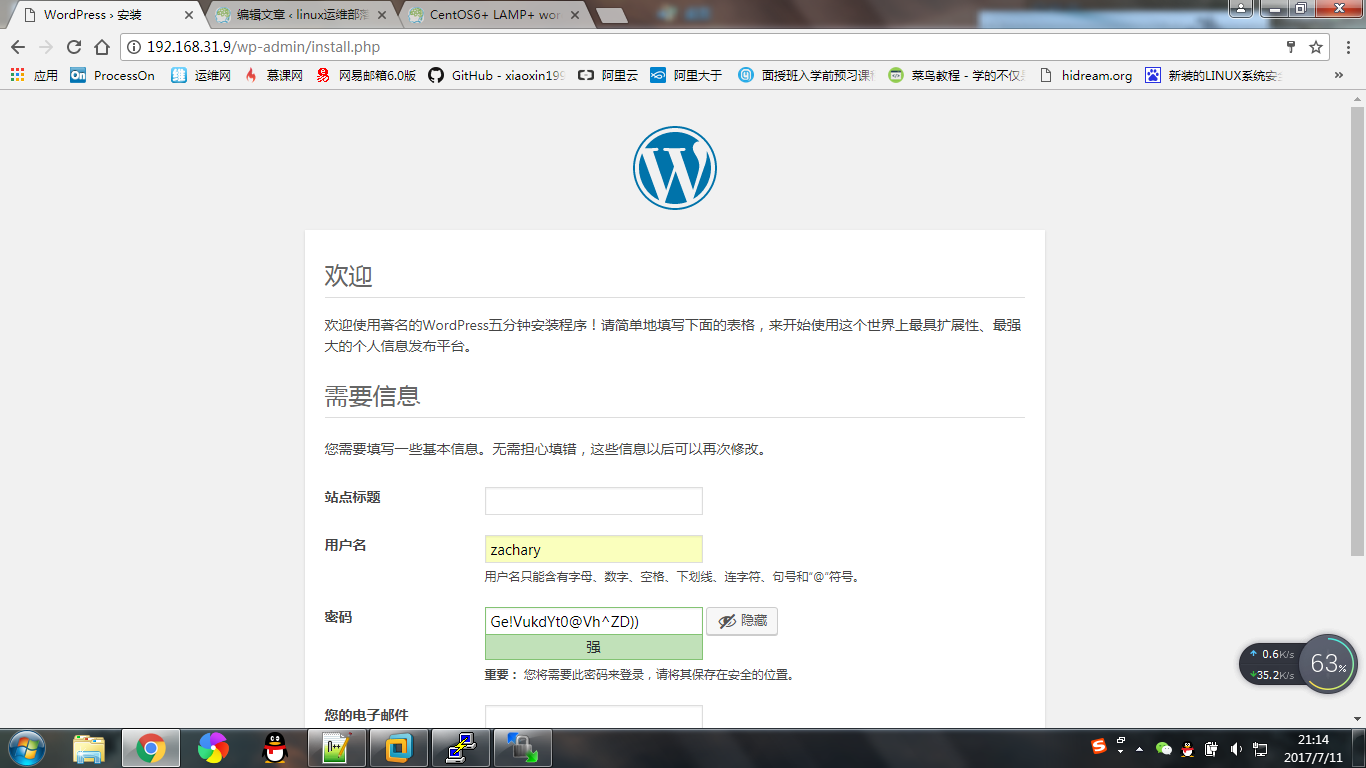Click the forward navigation arrow

[x=46, y=47]
